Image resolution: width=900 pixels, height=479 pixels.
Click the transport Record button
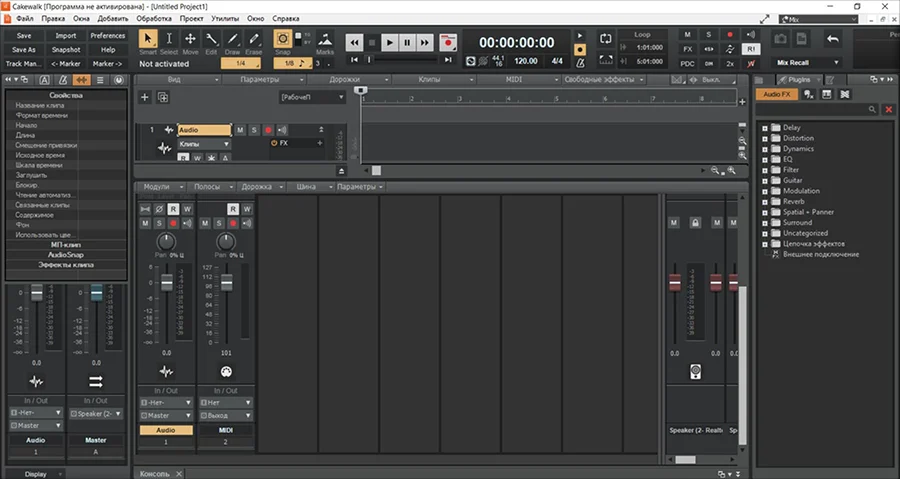click(448, 42)
